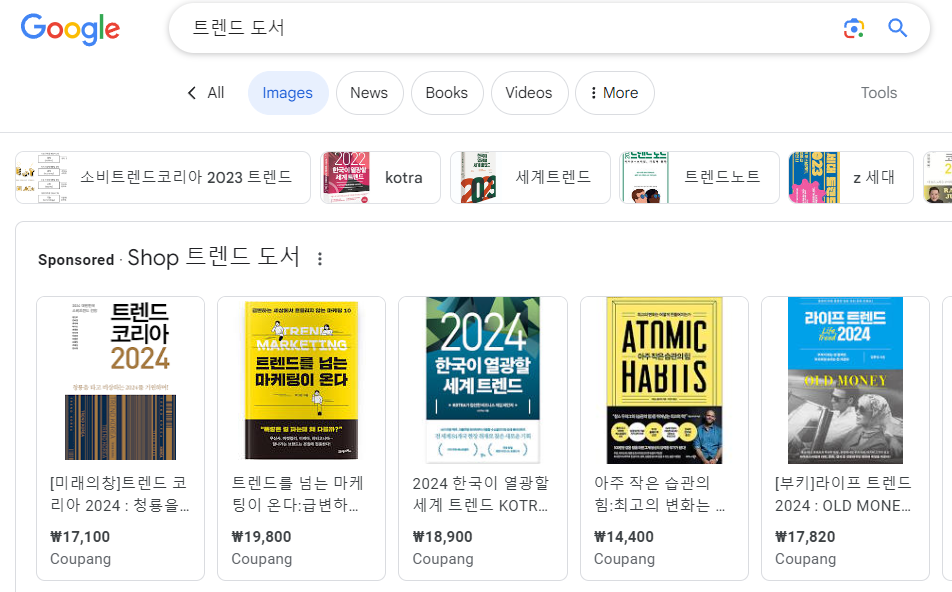
Task: Click Coupang seller under ₩17,100
Action: click(80, 559)
